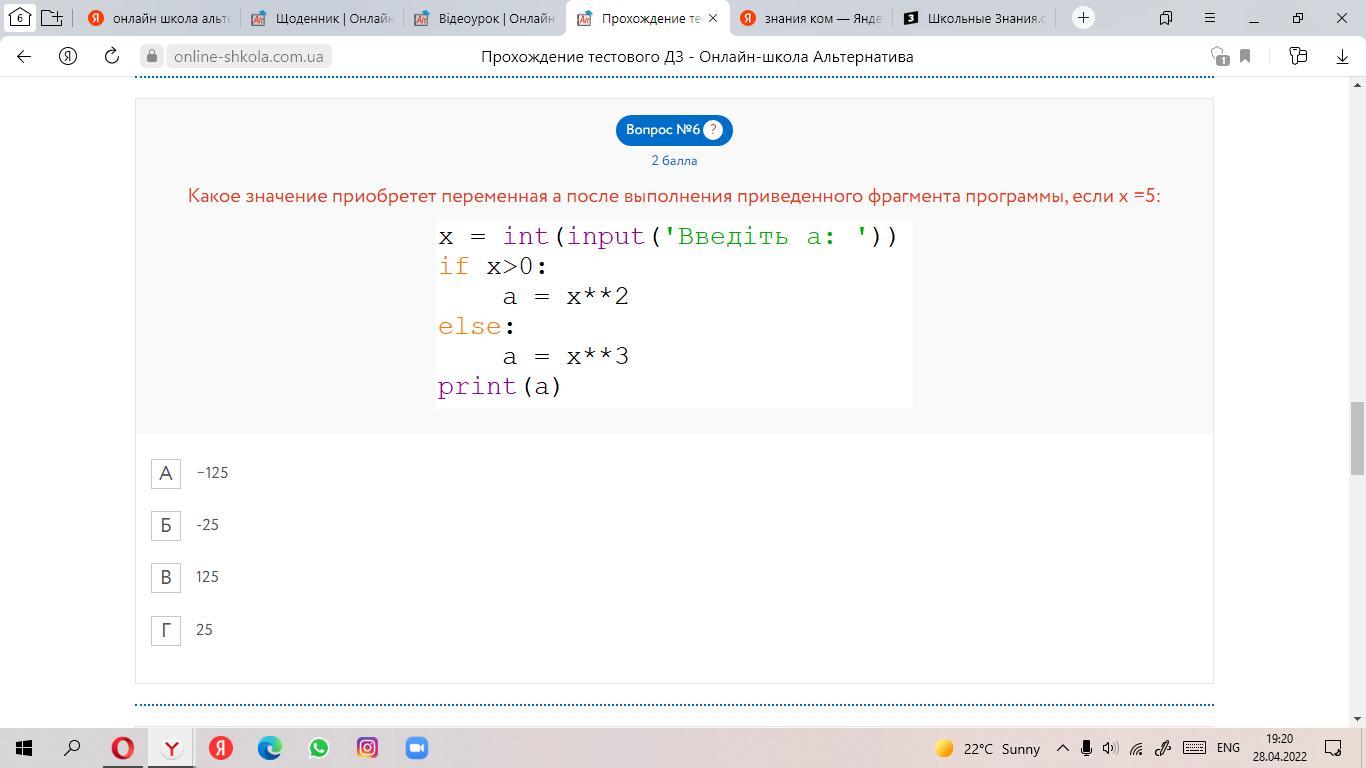Open the browser hamburger menu
The image size is (1366, 768).
(x=1209, y=18)
